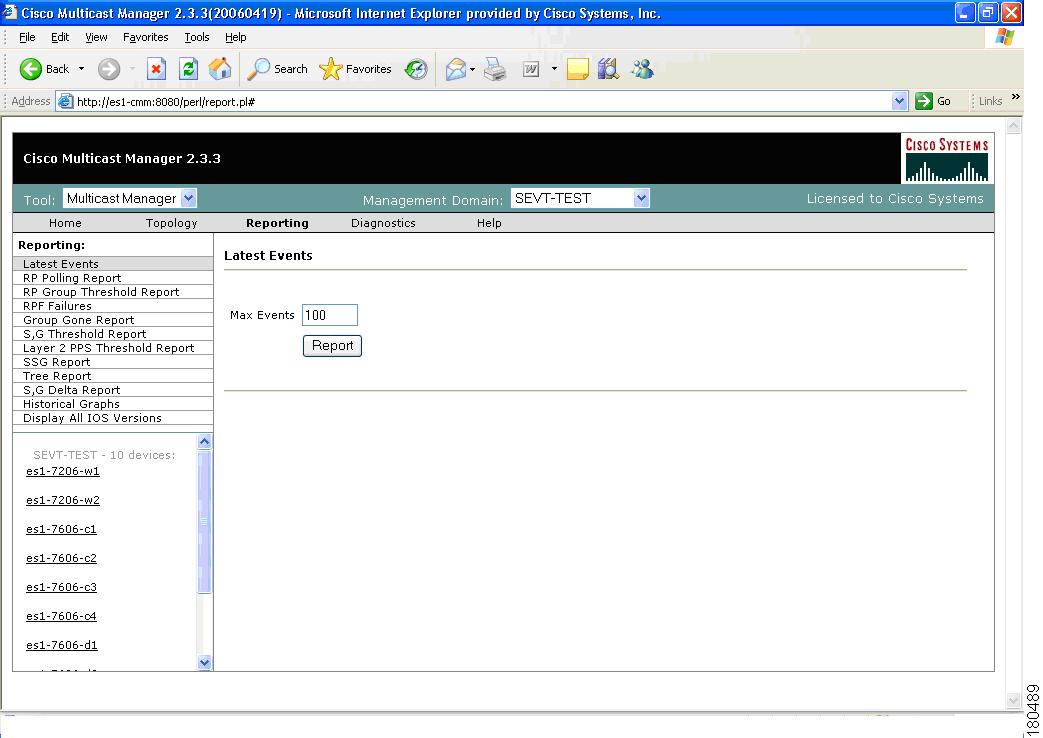Click the Edit with Word icon
Viewport: 1043px width, 738px height.
531,69
